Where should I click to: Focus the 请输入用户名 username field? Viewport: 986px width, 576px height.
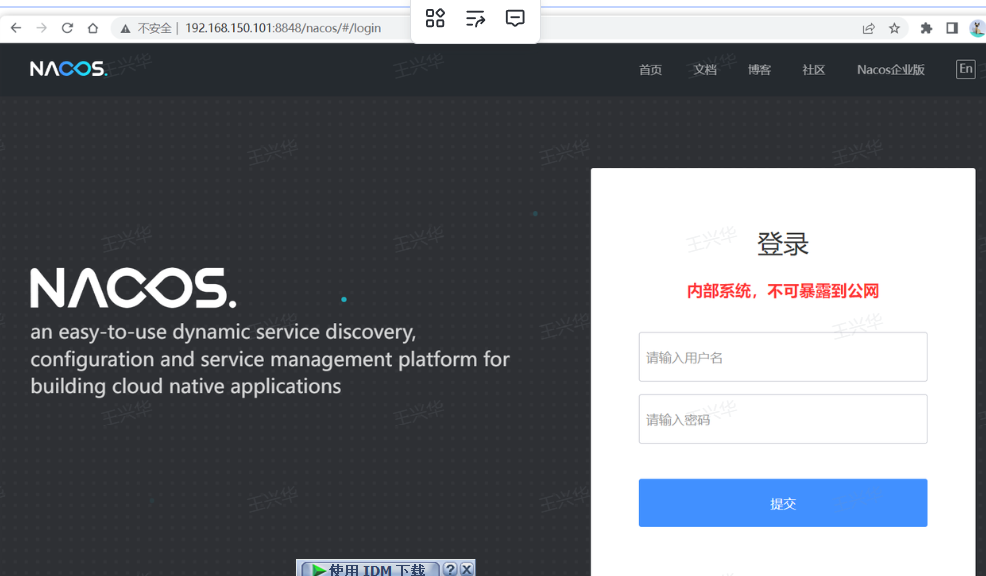(782, 357)
